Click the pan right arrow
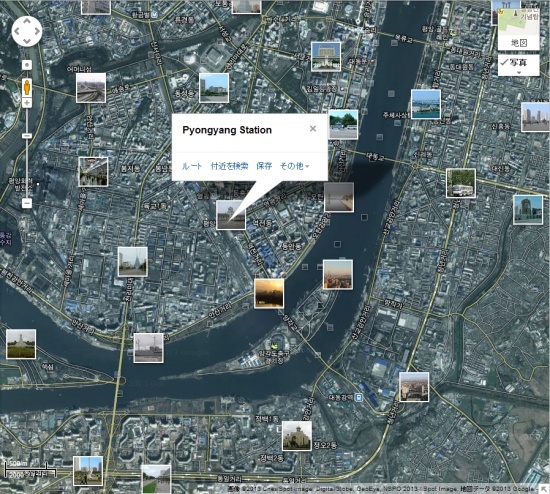This screenshot has width=550, height=494. [x=37, y=31]
